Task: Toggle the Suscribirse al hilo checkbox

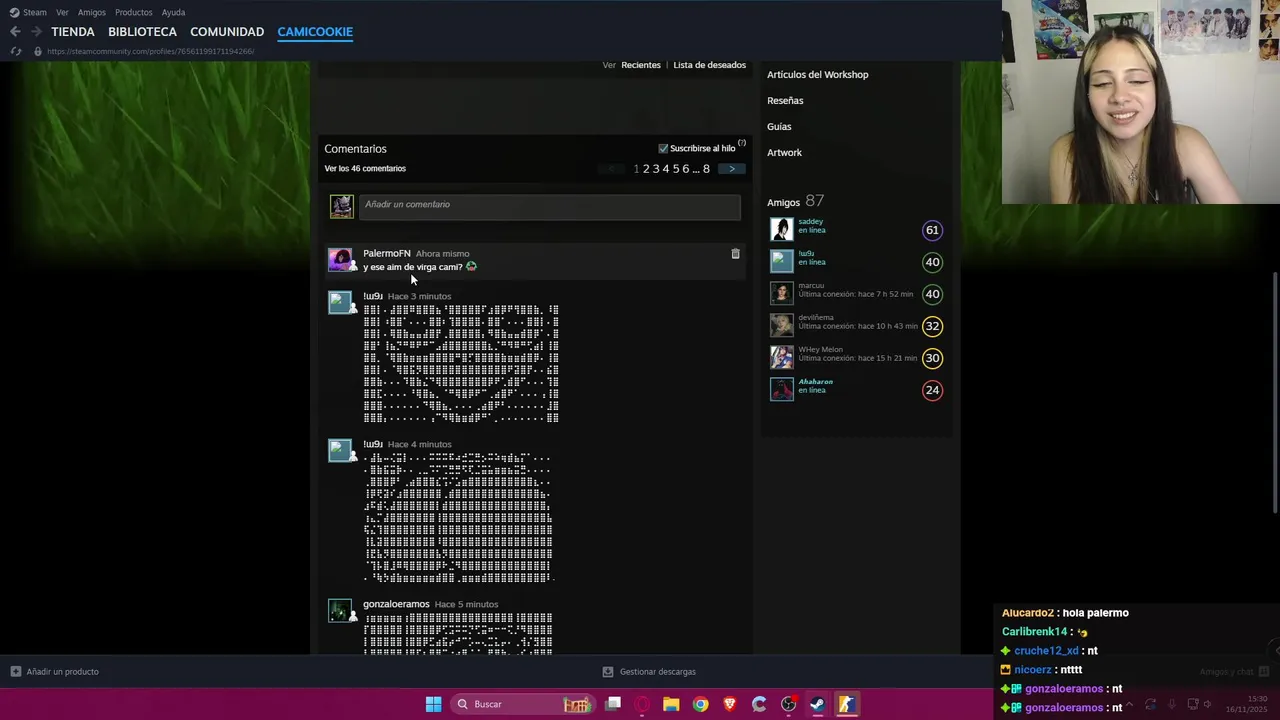Action: pyautogui.click(x=663, y=149)
